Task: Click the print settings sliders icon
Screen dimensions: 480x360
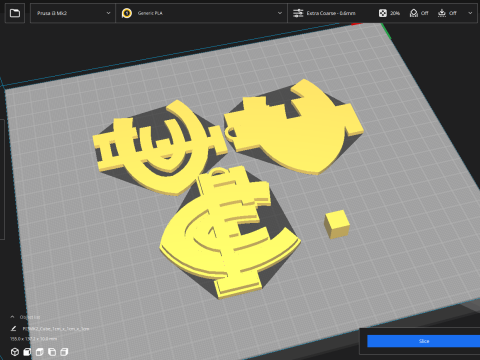Action: 298,13
